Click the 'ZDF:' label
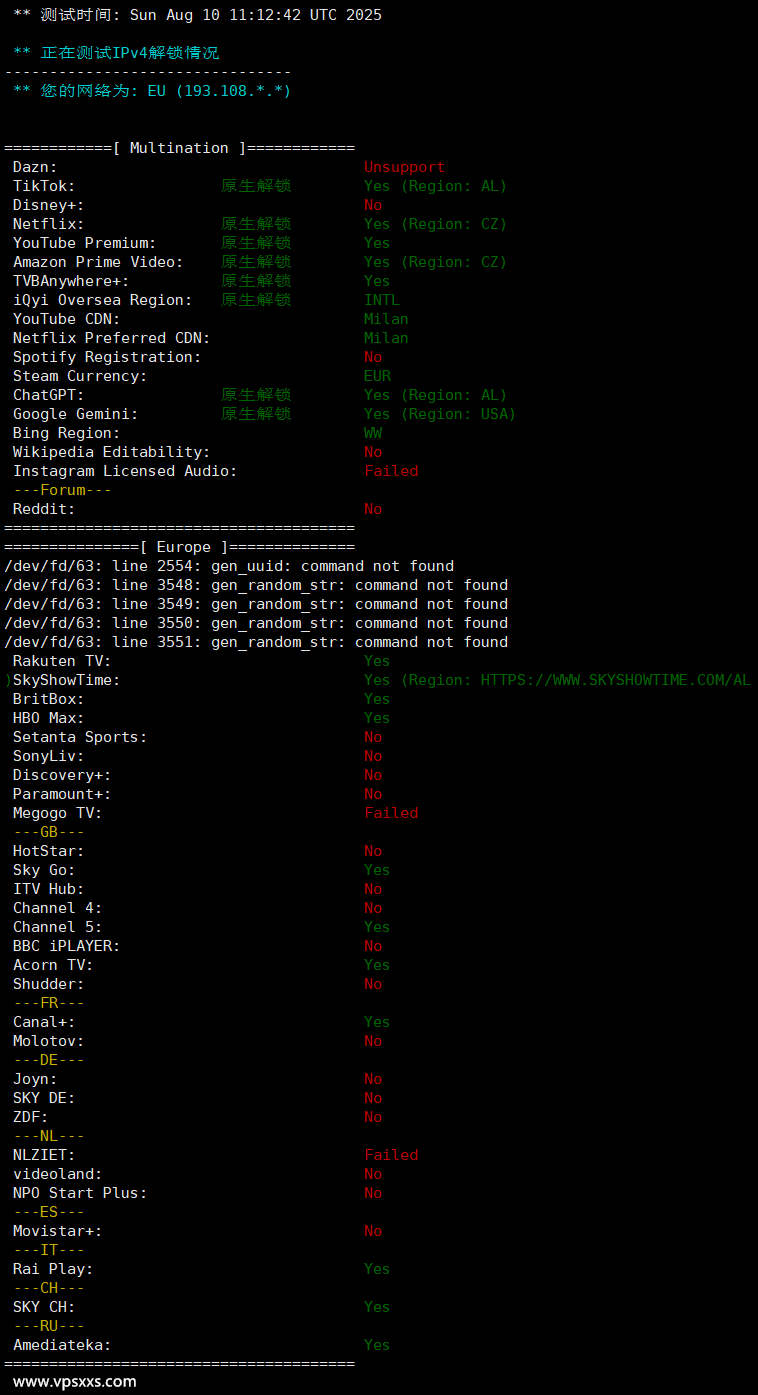Screen dimensions: 758x1395 coord(31,1117)
